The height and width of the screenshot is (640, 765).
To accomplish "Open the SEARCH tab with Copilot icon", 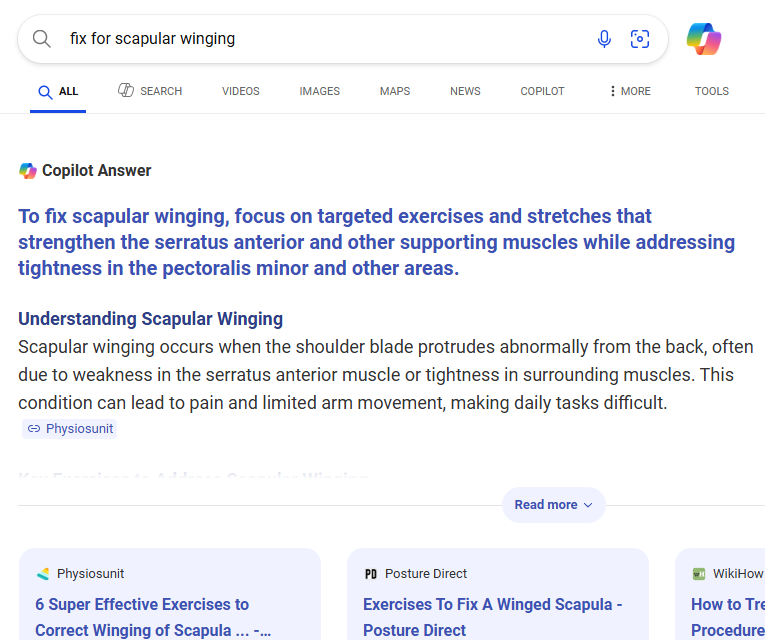I will click(150, 91).
